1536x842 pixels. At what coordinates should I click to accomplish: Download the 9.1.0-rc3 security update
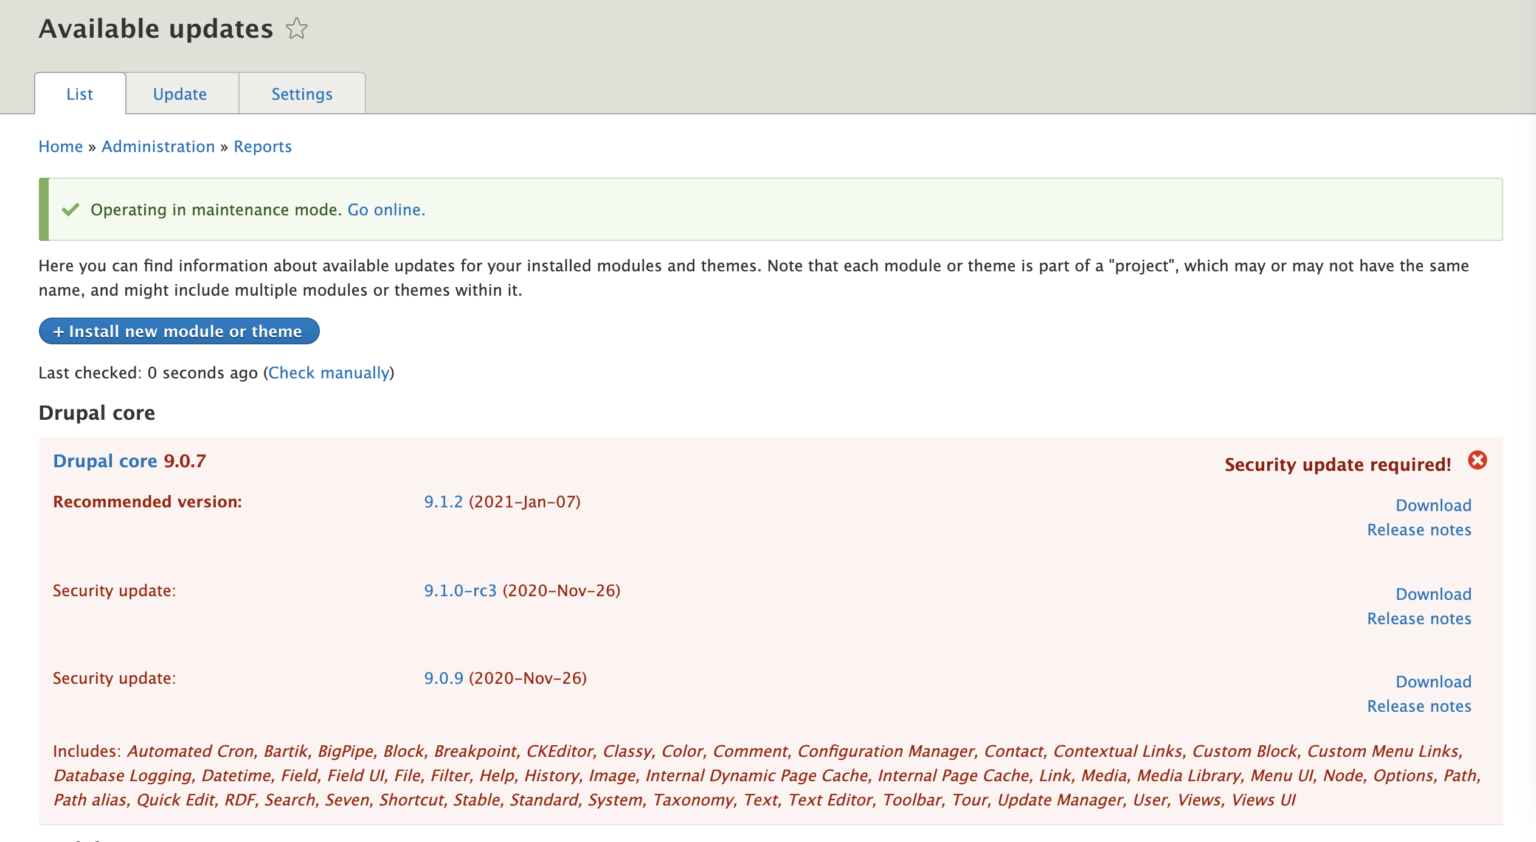point(1433,593)
